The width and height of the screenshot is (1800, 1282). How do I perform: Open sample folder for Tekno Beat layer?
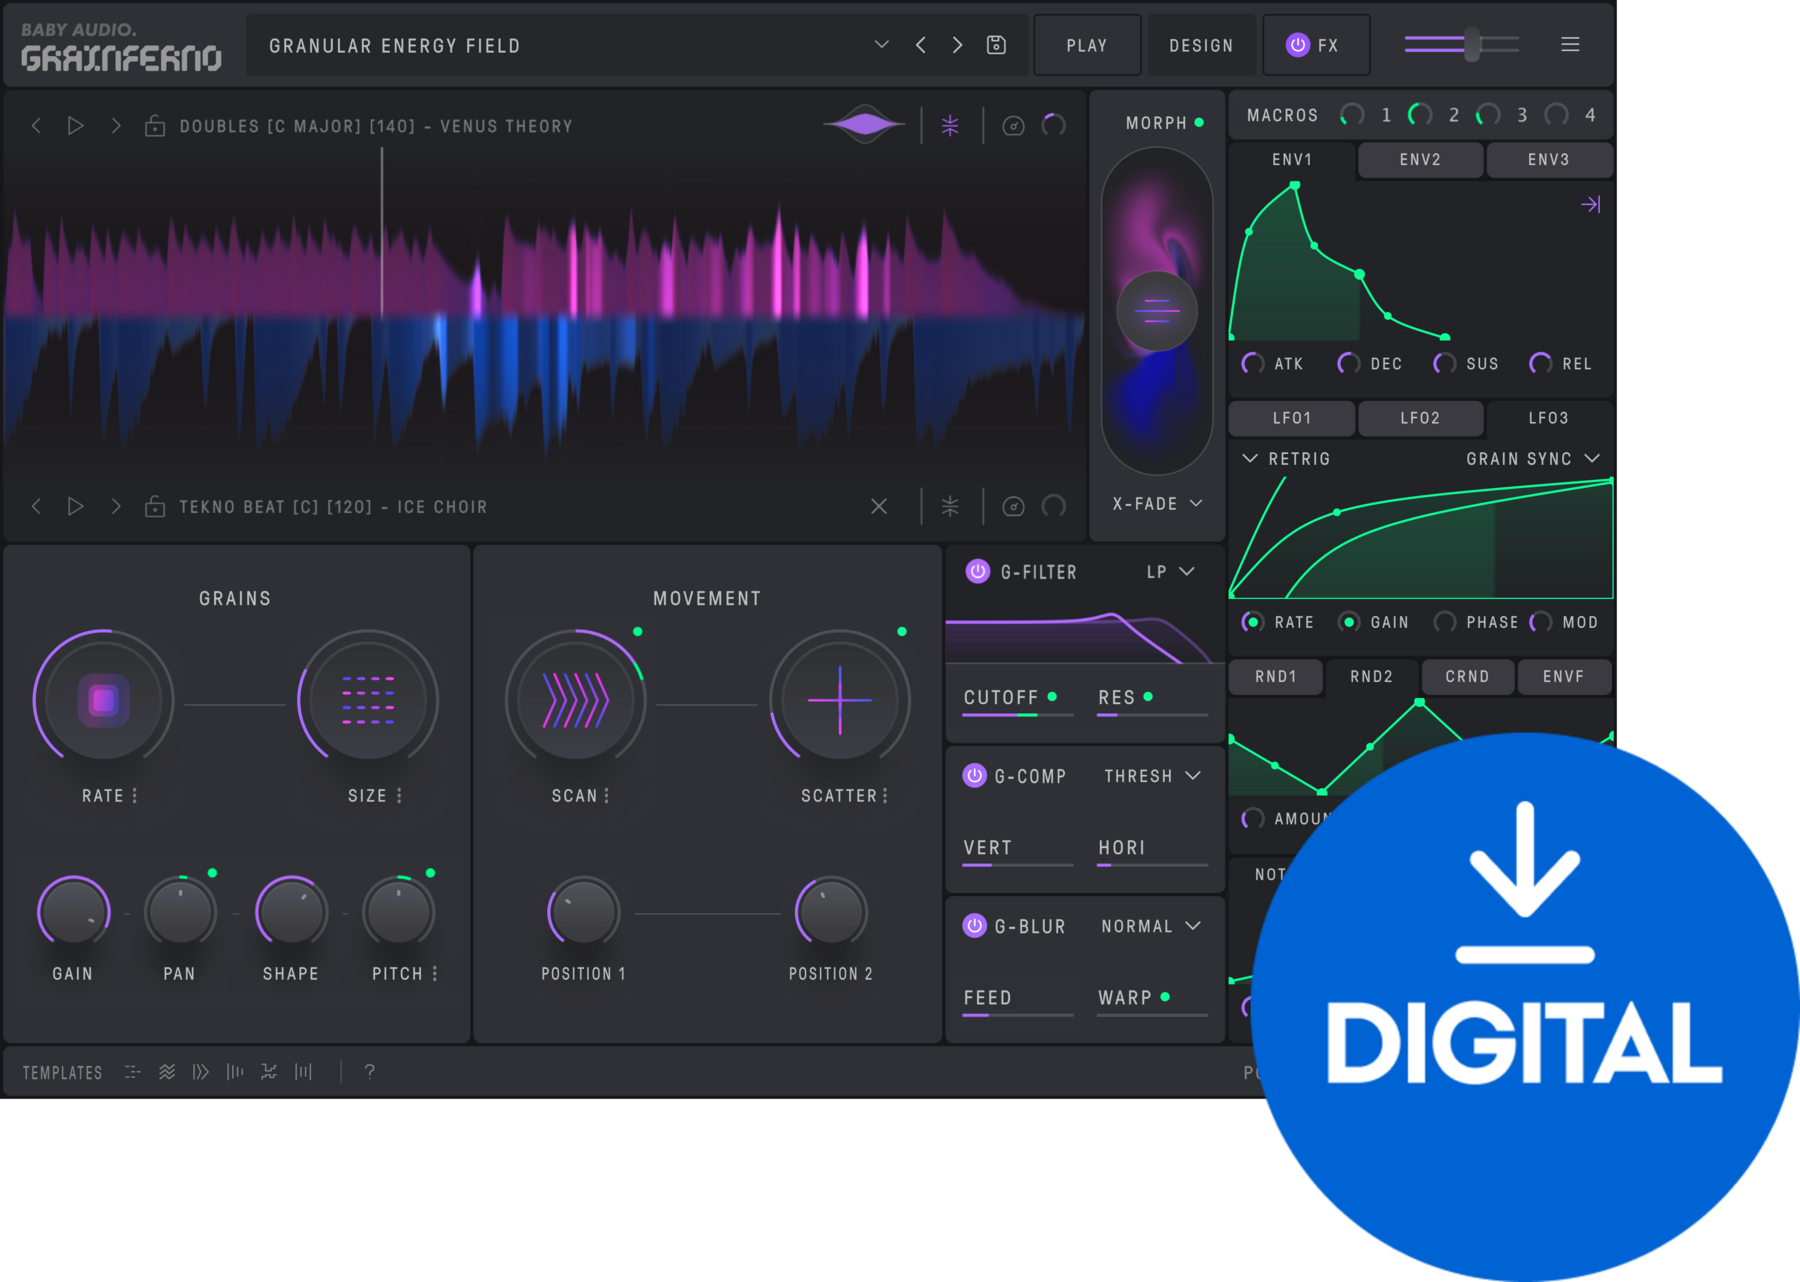(x=155, y=506)
